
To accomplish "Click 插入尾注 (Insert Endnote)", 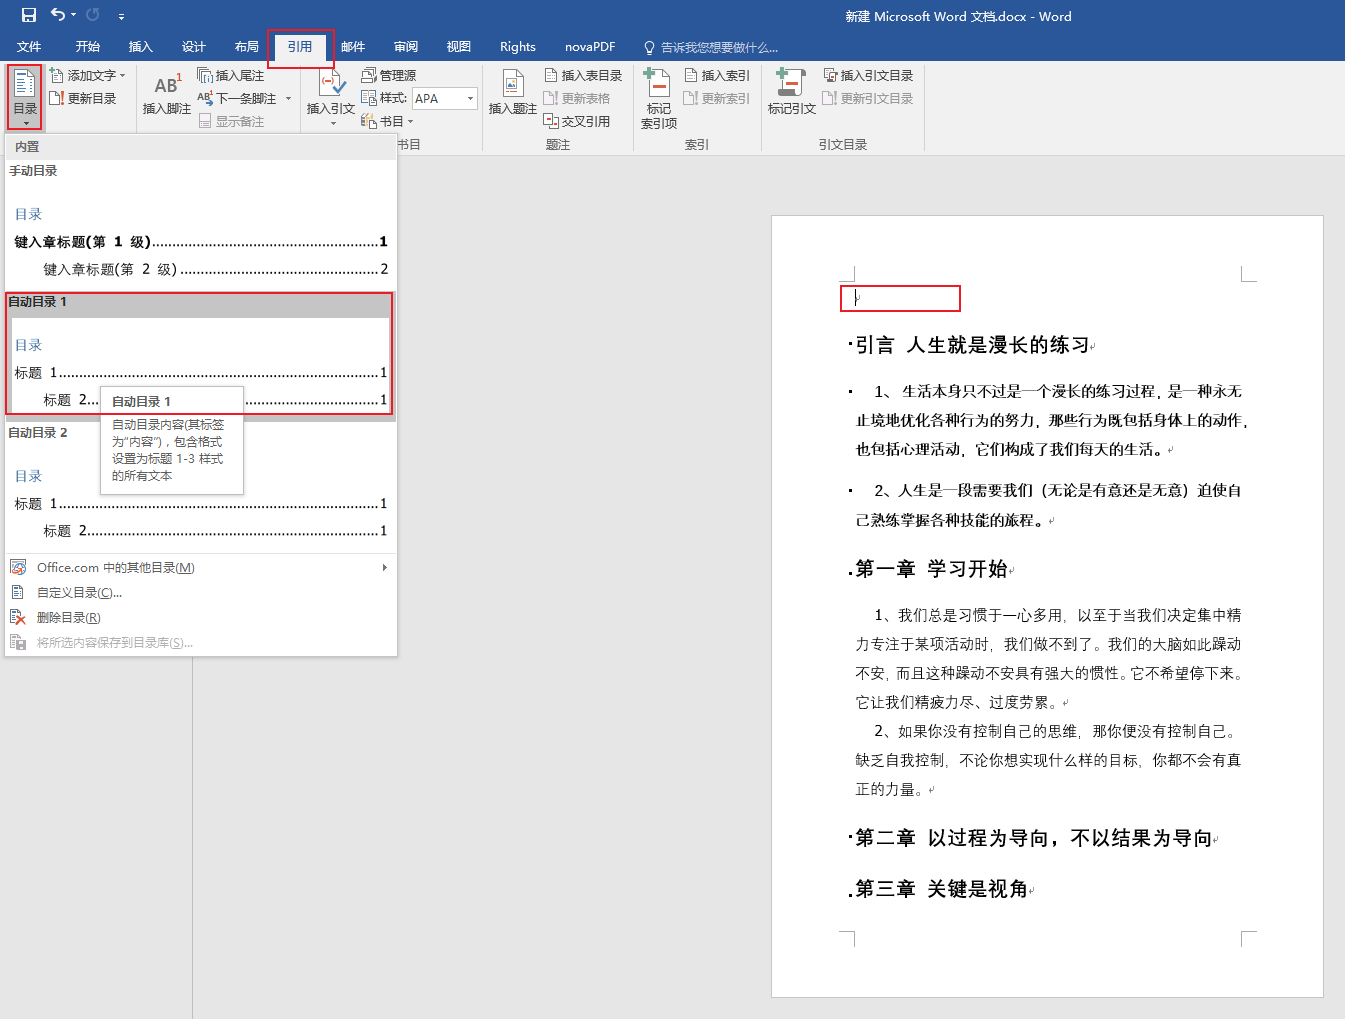I will click(231, 76).
